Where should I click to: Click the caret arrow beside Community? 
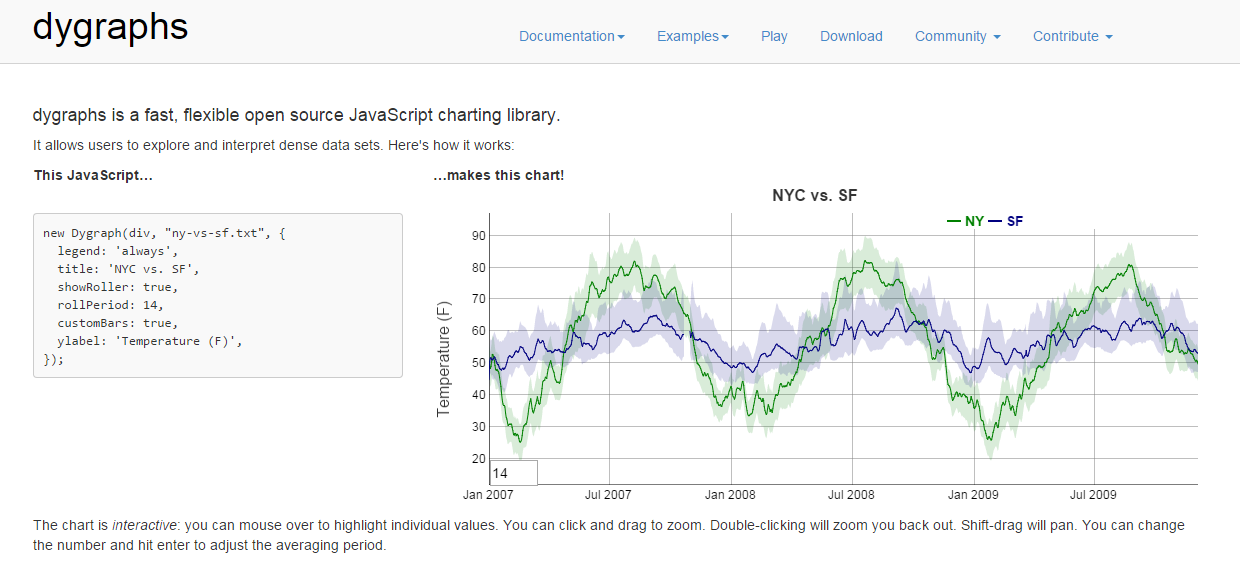click(x=996, y=37)
